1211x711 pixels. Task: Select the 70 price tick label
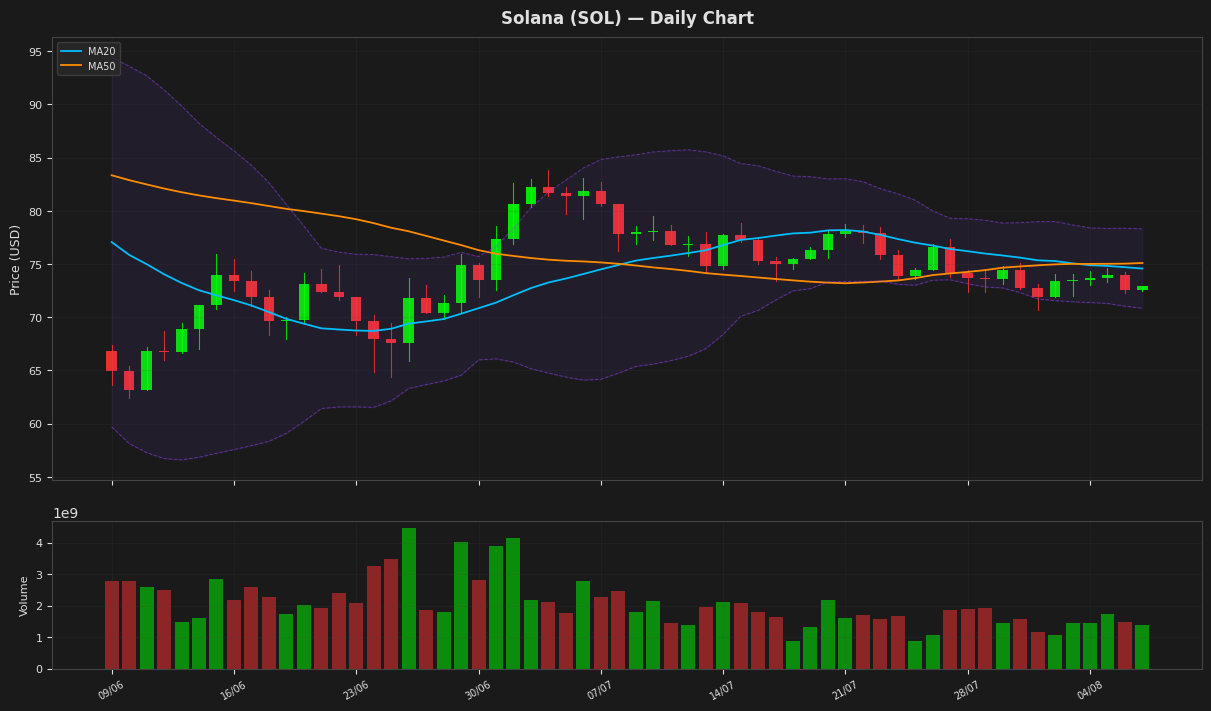point(36,318)
